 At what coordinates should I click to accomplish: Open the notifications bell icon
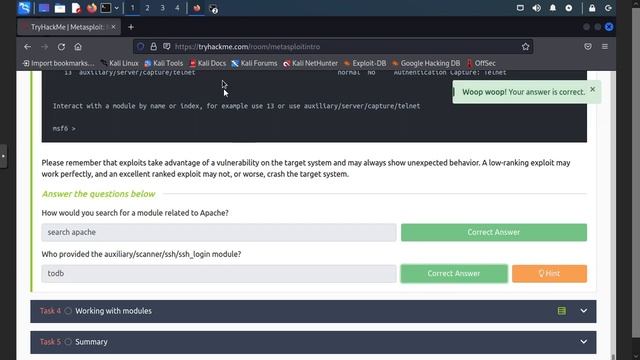[553, 8]
